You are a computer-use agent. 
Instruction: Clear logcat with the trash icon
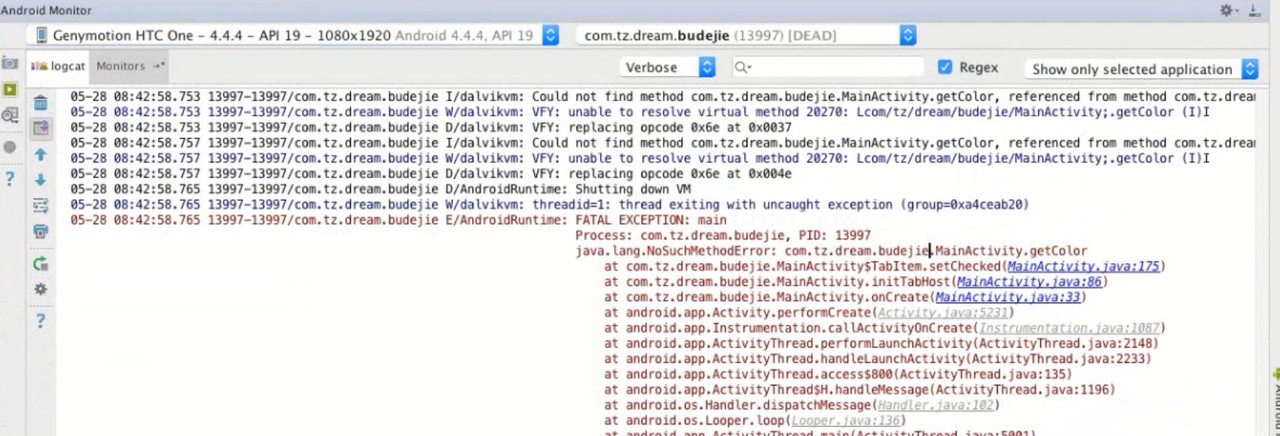40,102
